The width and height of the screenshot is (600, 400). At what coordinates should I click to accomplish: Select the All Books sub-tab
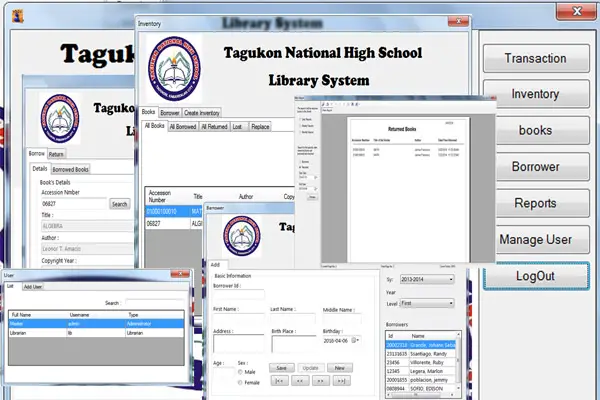[x=155, y=126]
